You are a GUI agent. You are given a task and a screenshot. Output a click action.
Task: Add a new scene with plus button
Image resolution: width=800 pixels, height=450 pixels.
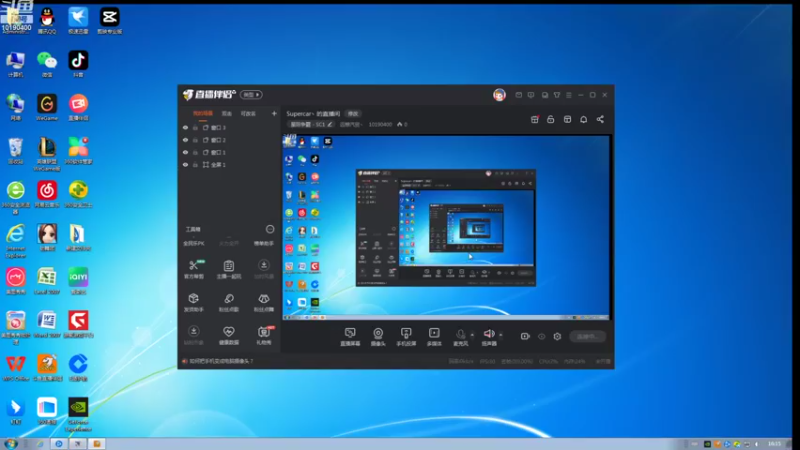pyautogui.click(x=274, y=113)
